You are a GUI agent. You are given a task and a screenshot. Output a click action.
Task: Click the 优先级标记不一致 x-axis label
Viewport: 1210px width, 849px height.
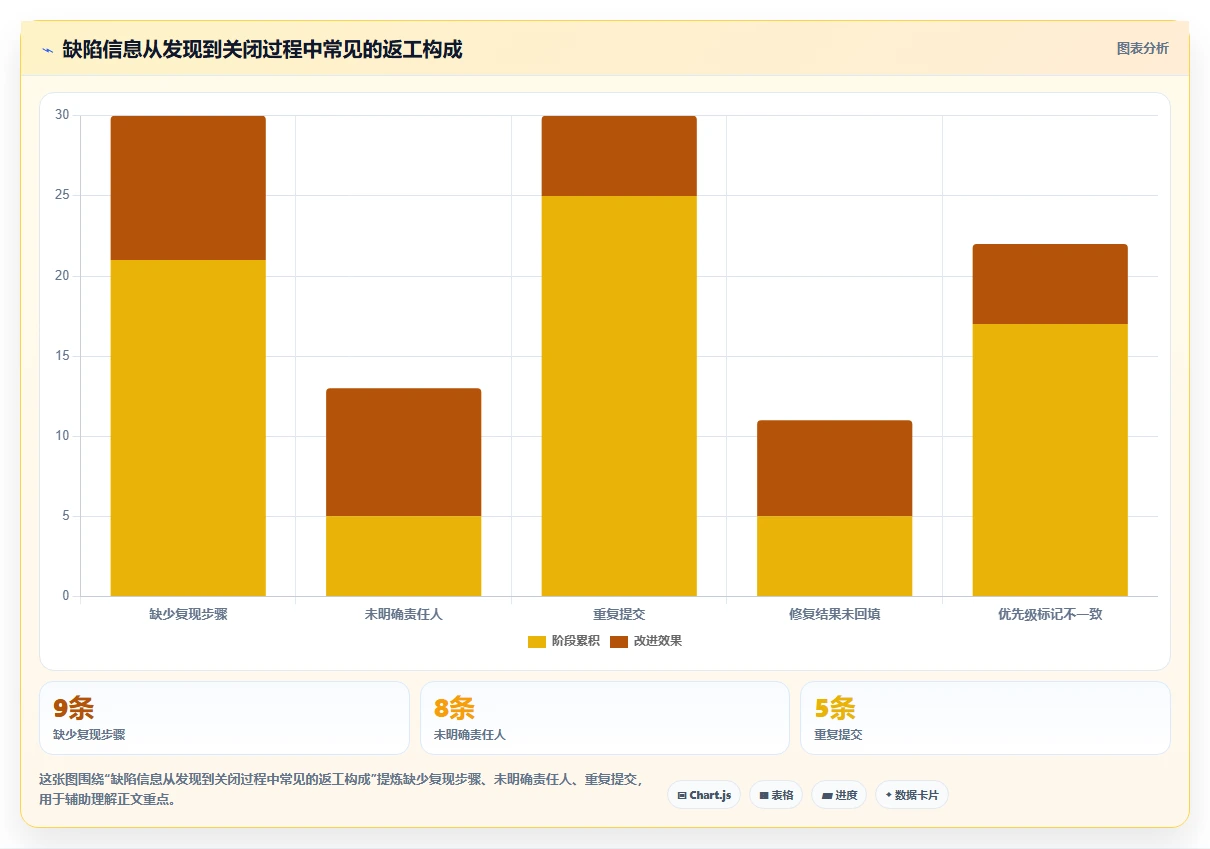pyautogui.click(x=1050, y=614)
